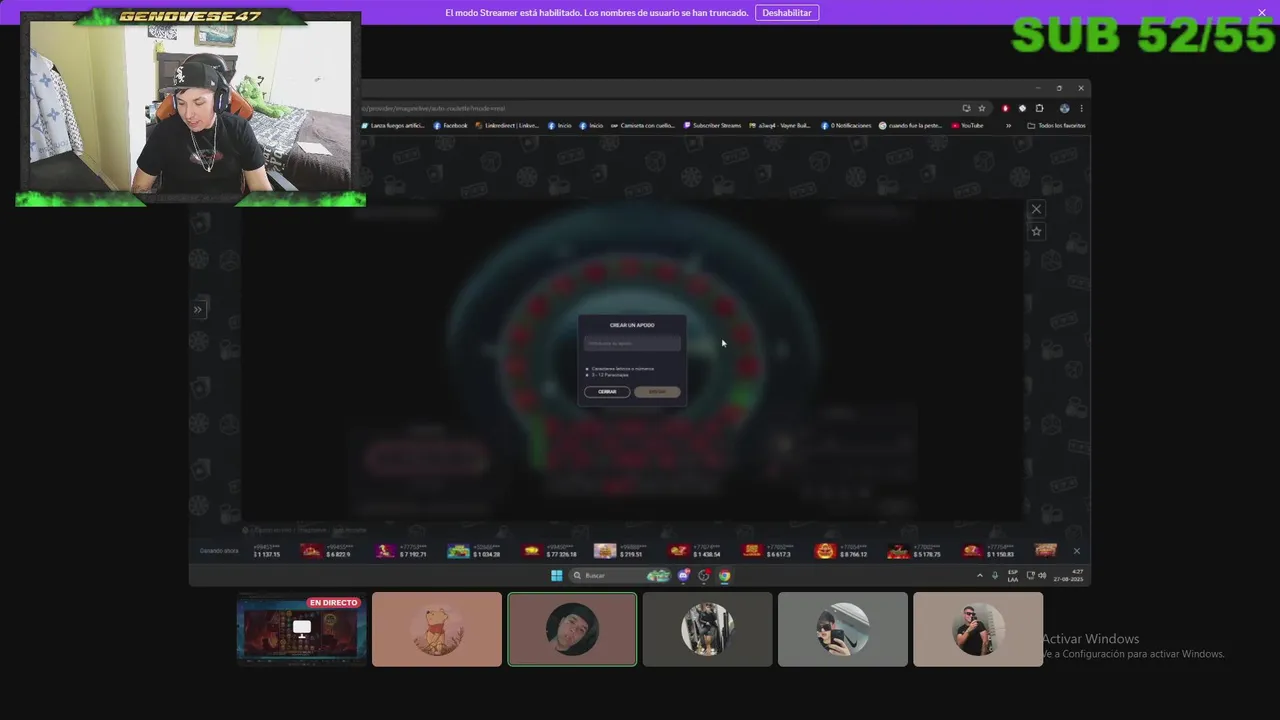Open the red browser extension icon

pos(1005,108)
